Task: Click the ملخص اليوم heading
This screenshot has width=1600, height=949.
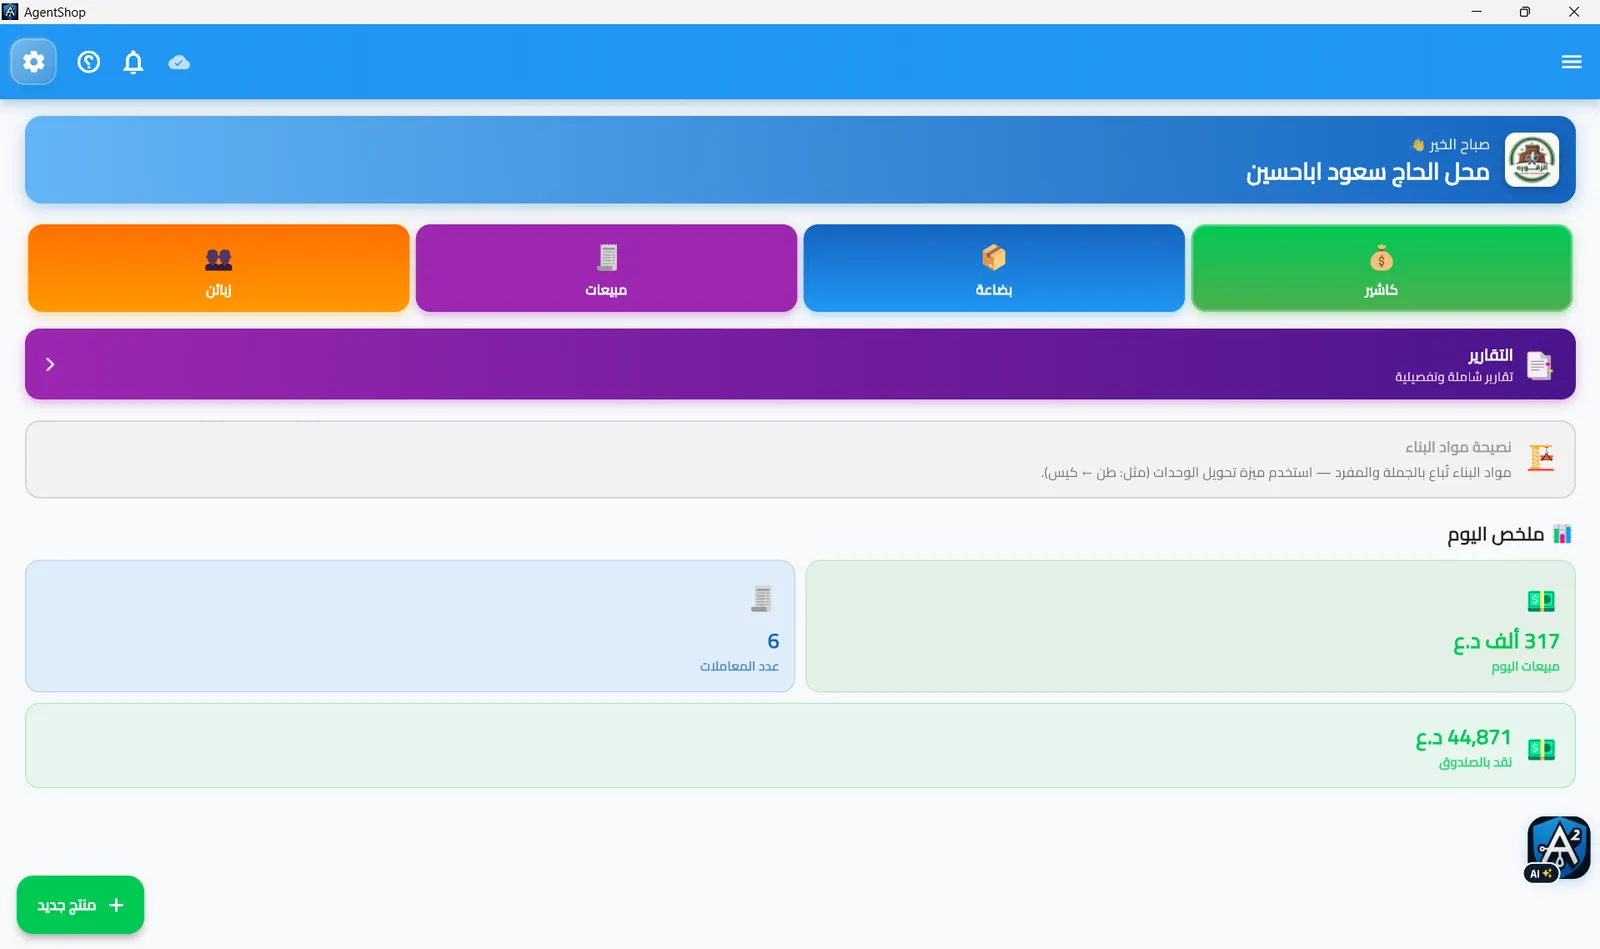Action: click(1495, 535)
